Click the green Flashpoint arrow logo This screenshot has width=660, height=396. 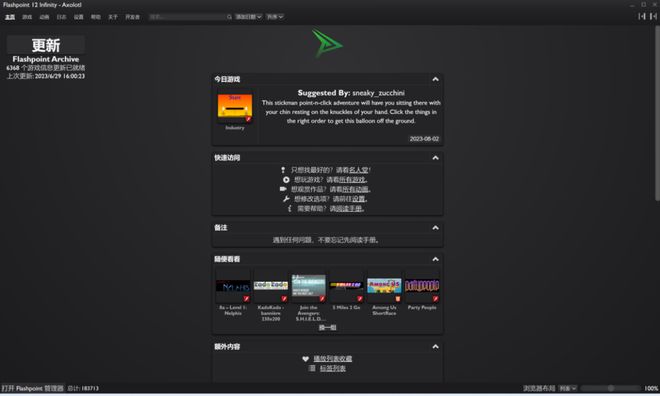(x=327, y=43)
